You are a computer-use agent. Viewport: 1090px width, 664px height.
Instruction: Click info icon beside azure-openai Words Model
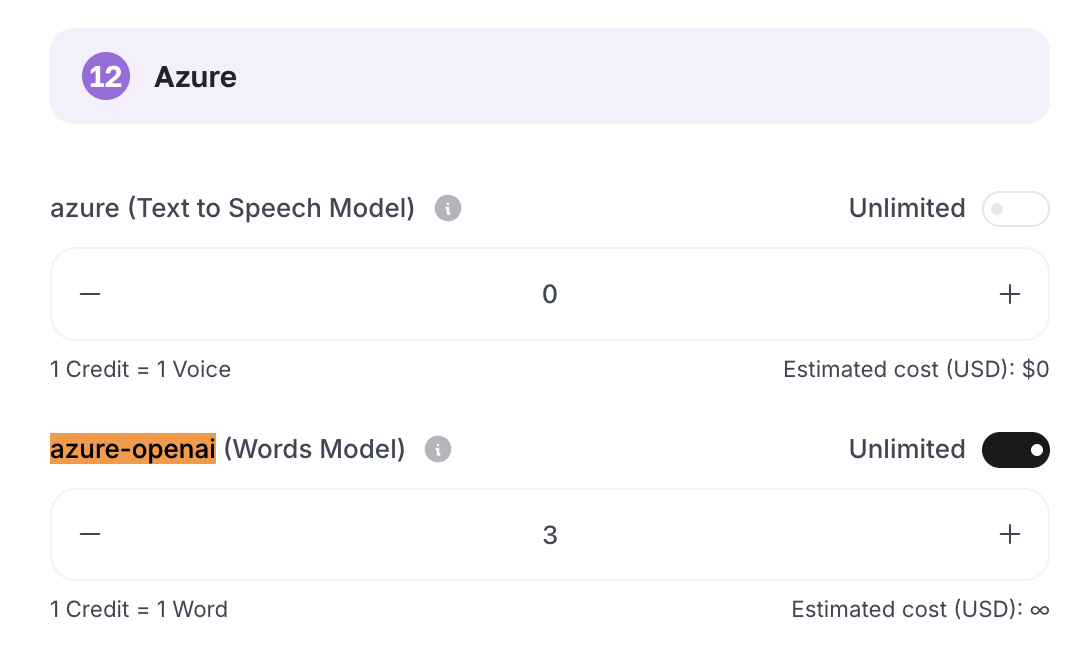(438, 449)
